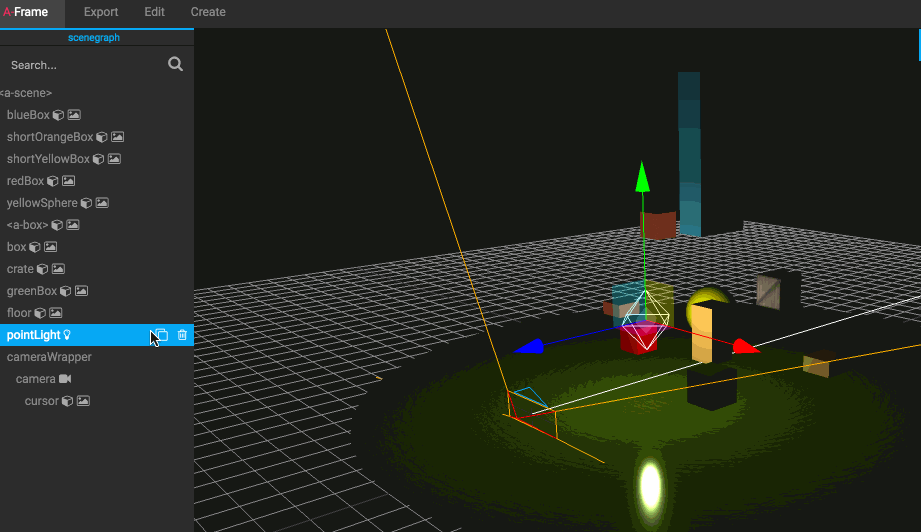Click the video camera icon beside camera
The width and height of the screenshot is (921, 532).
click(x=65, y=379)
